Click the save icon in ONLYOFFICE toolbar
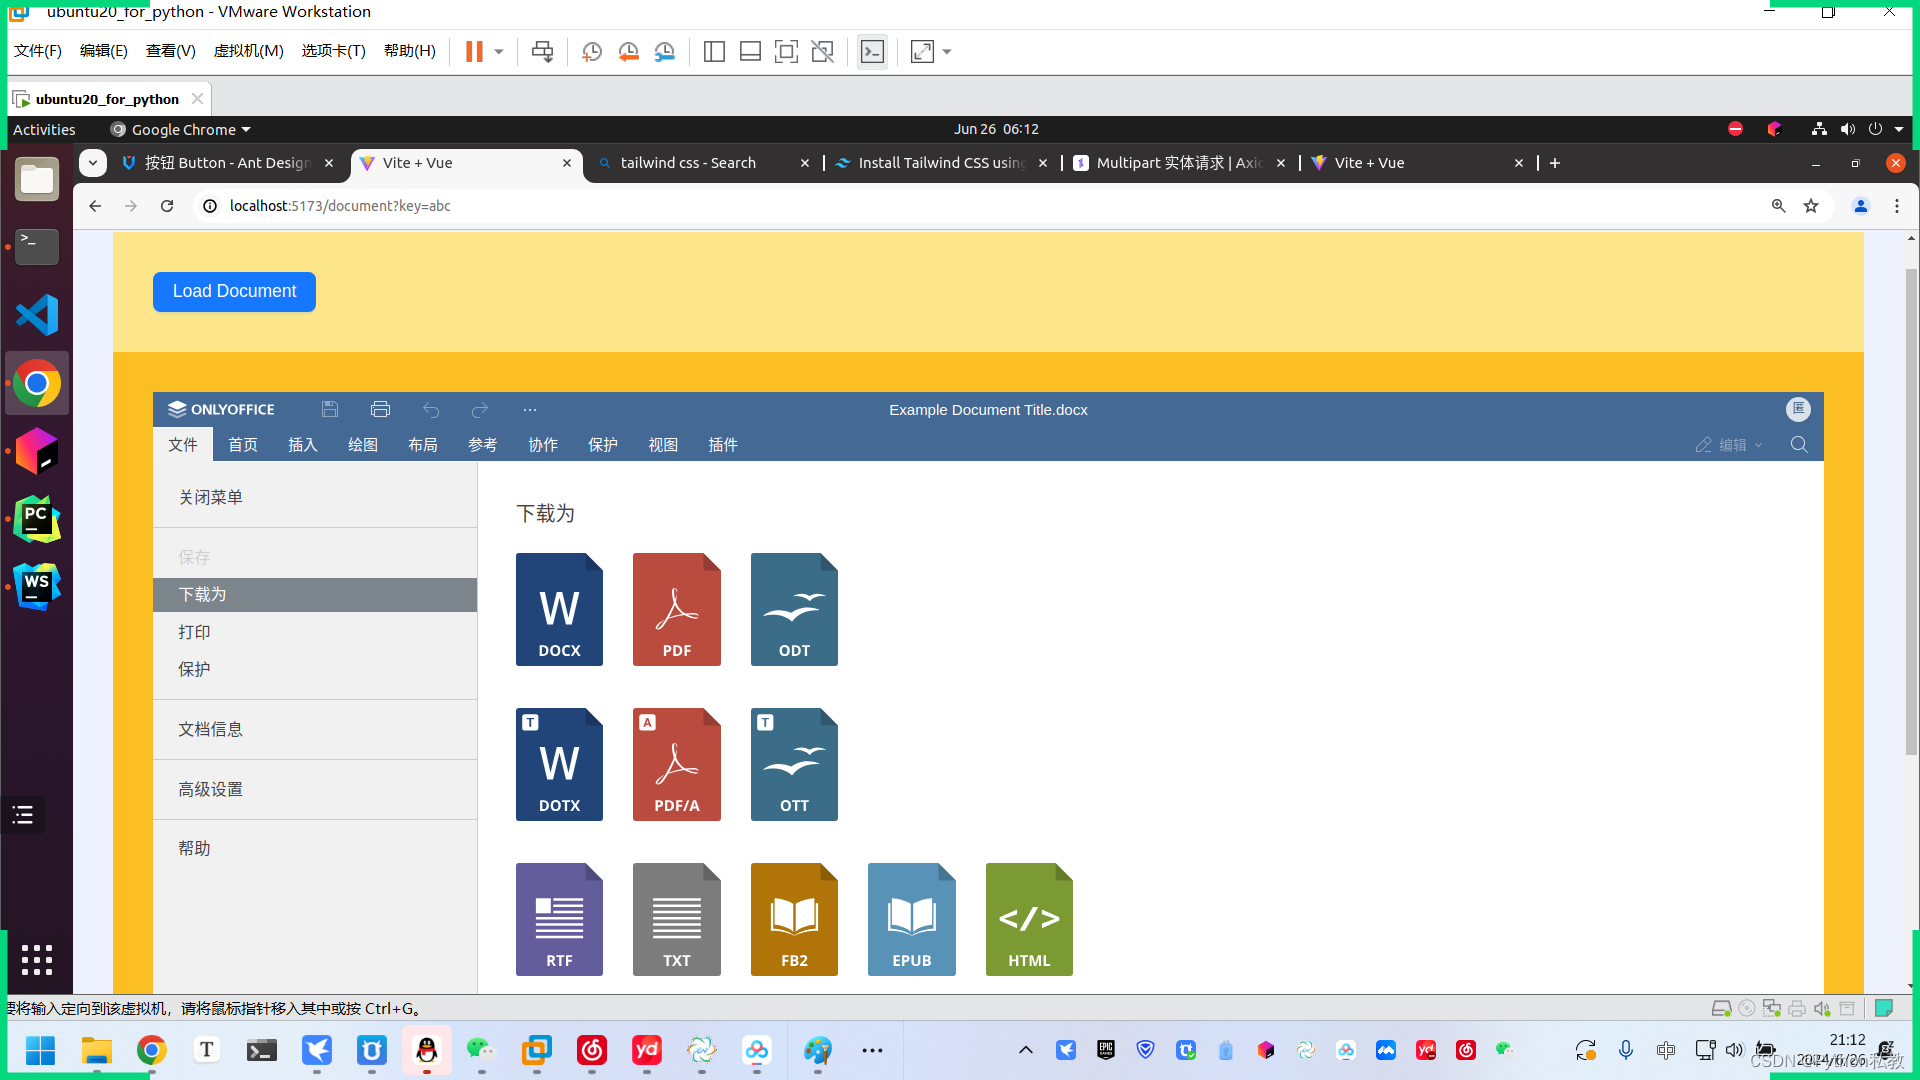 (330, 409)
